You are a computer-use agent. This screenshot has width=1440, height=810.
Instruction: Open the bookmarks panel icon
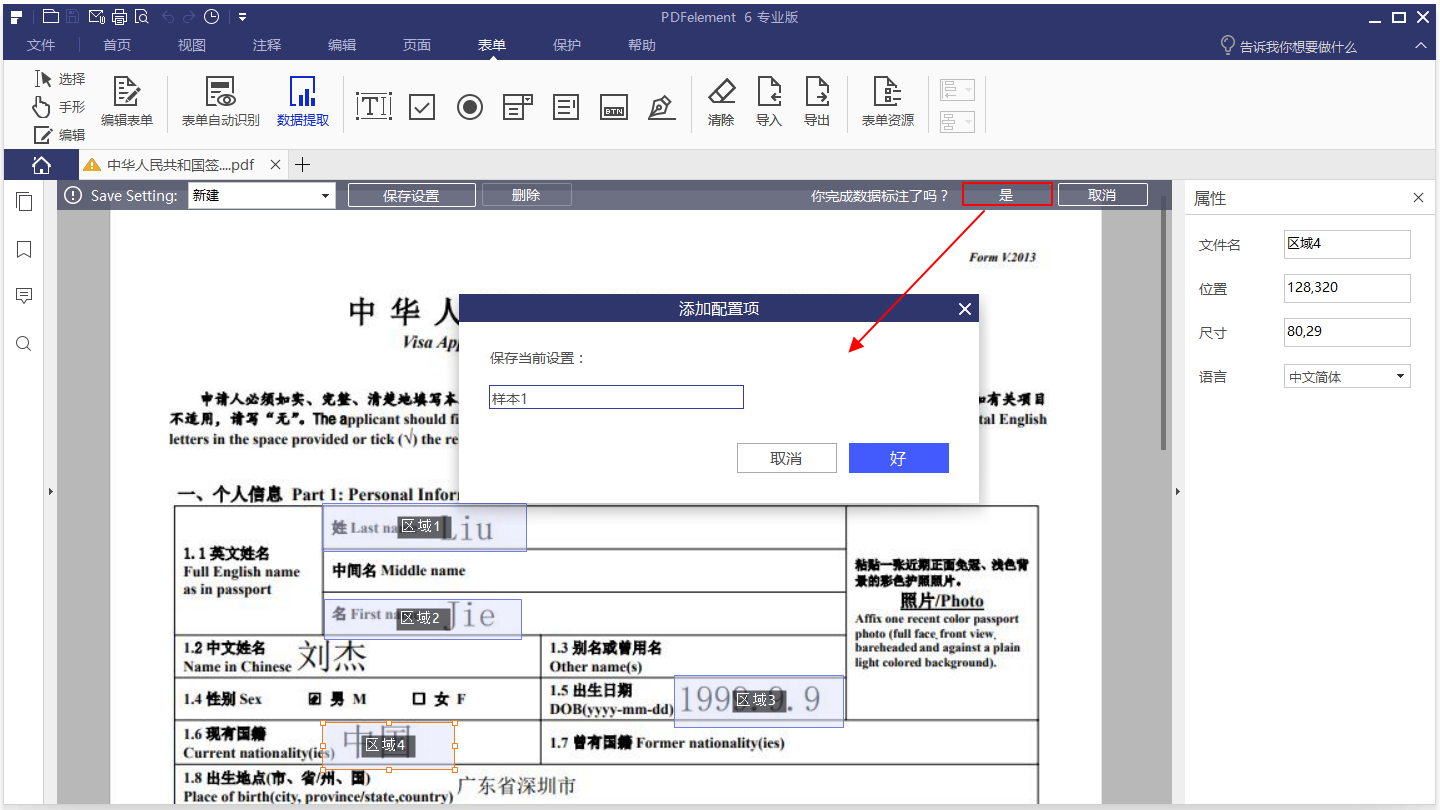pos(24,249)
